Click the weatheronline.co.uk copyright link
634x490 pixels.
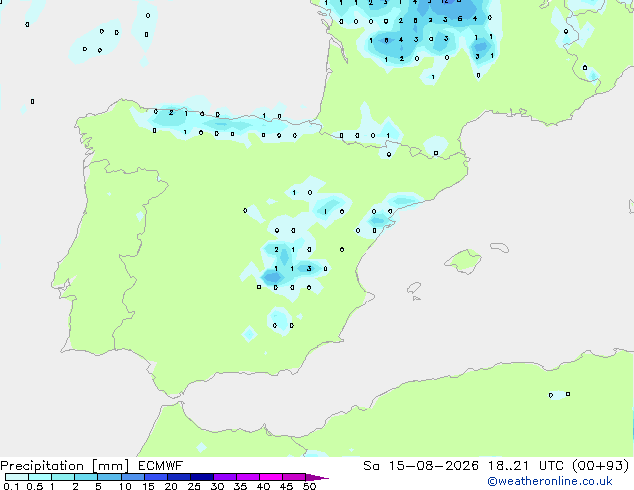pyautogui.click(x=549, y=481)
